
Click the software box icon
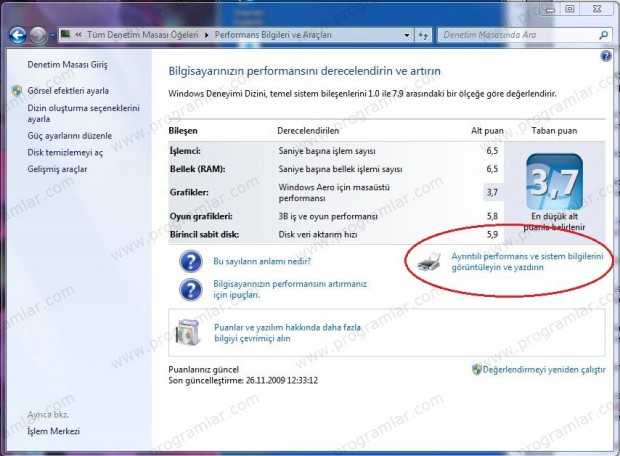[x=188, y=332]
